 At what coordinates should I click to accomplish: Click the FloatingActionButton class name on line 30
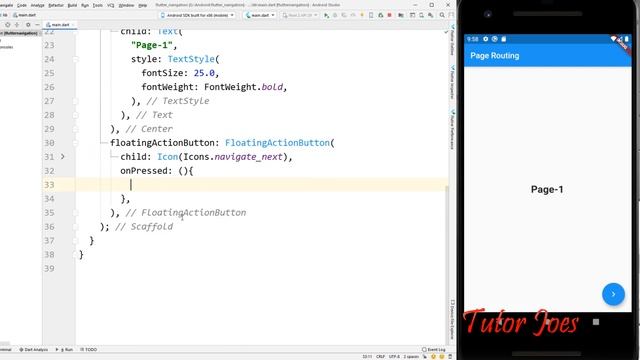point(277,143)
